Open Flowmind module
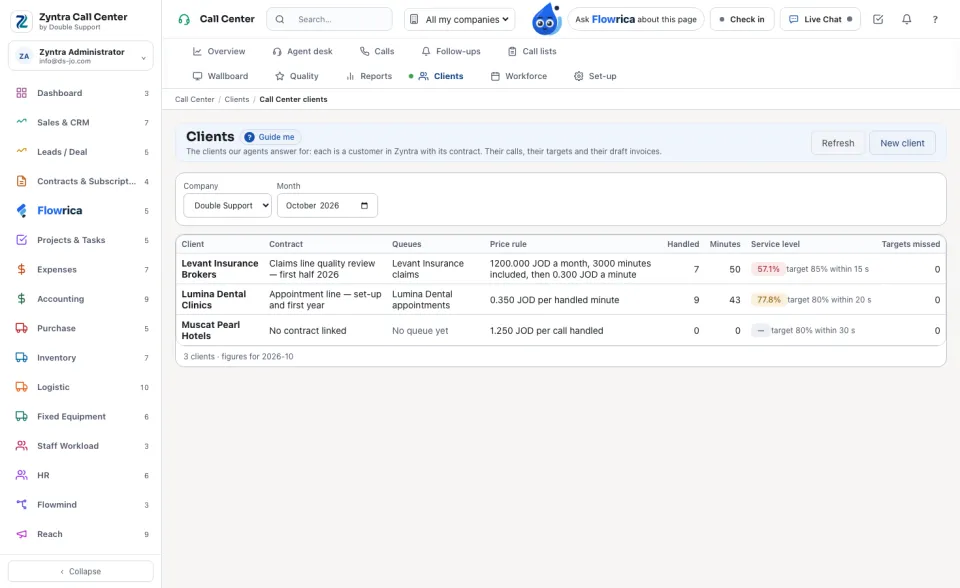The width and height of the screenshot is (960, 588). point(81,505)
